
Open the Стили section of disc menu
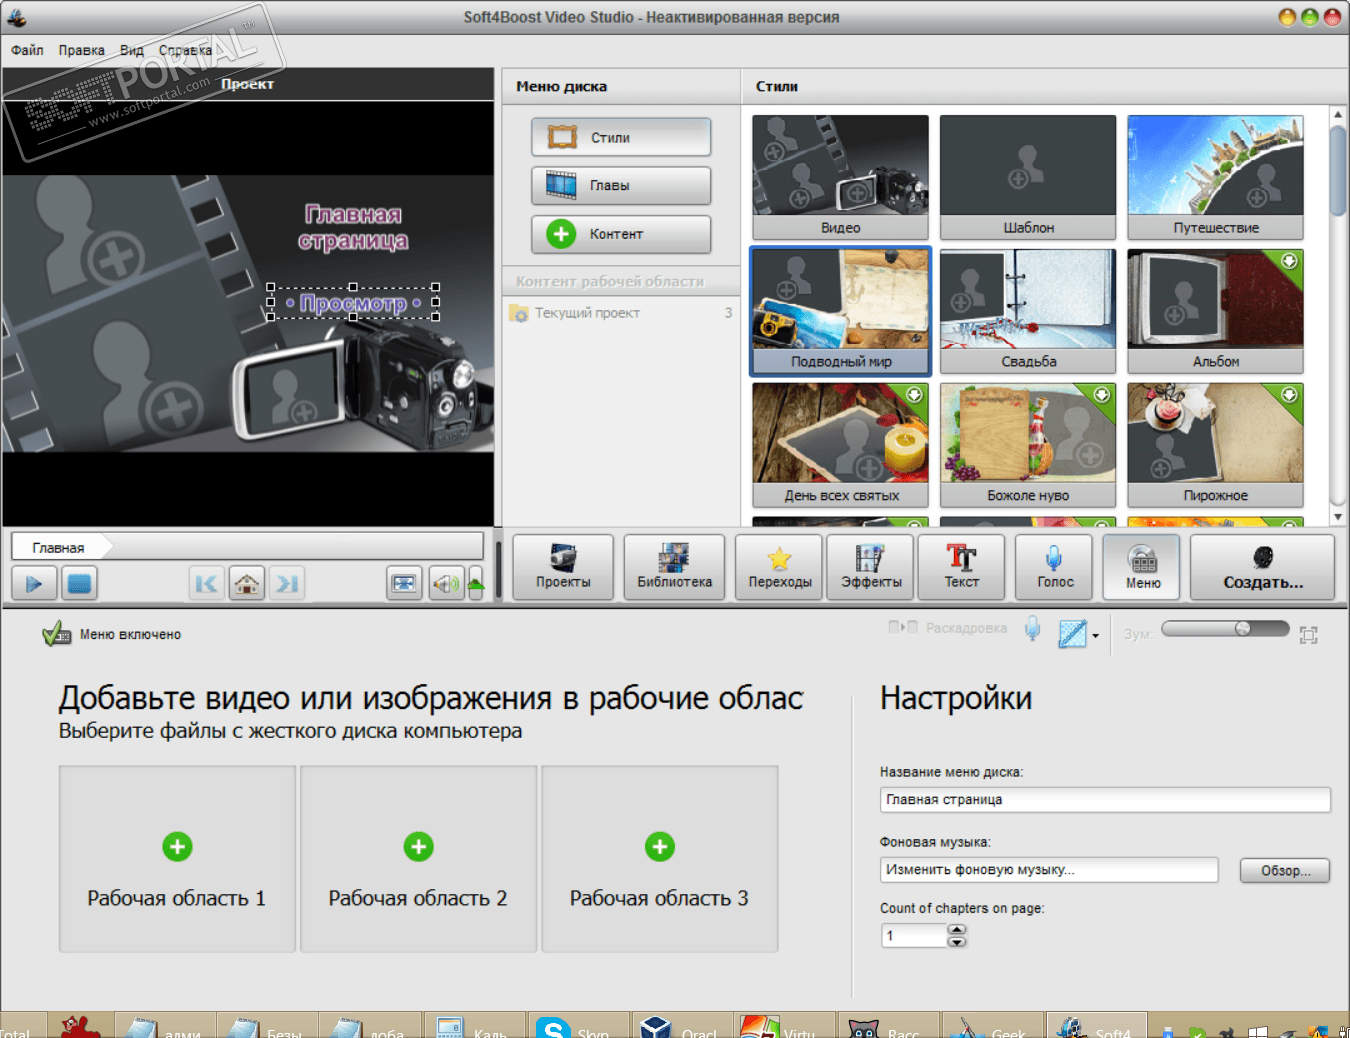click(x=621, y=137)
